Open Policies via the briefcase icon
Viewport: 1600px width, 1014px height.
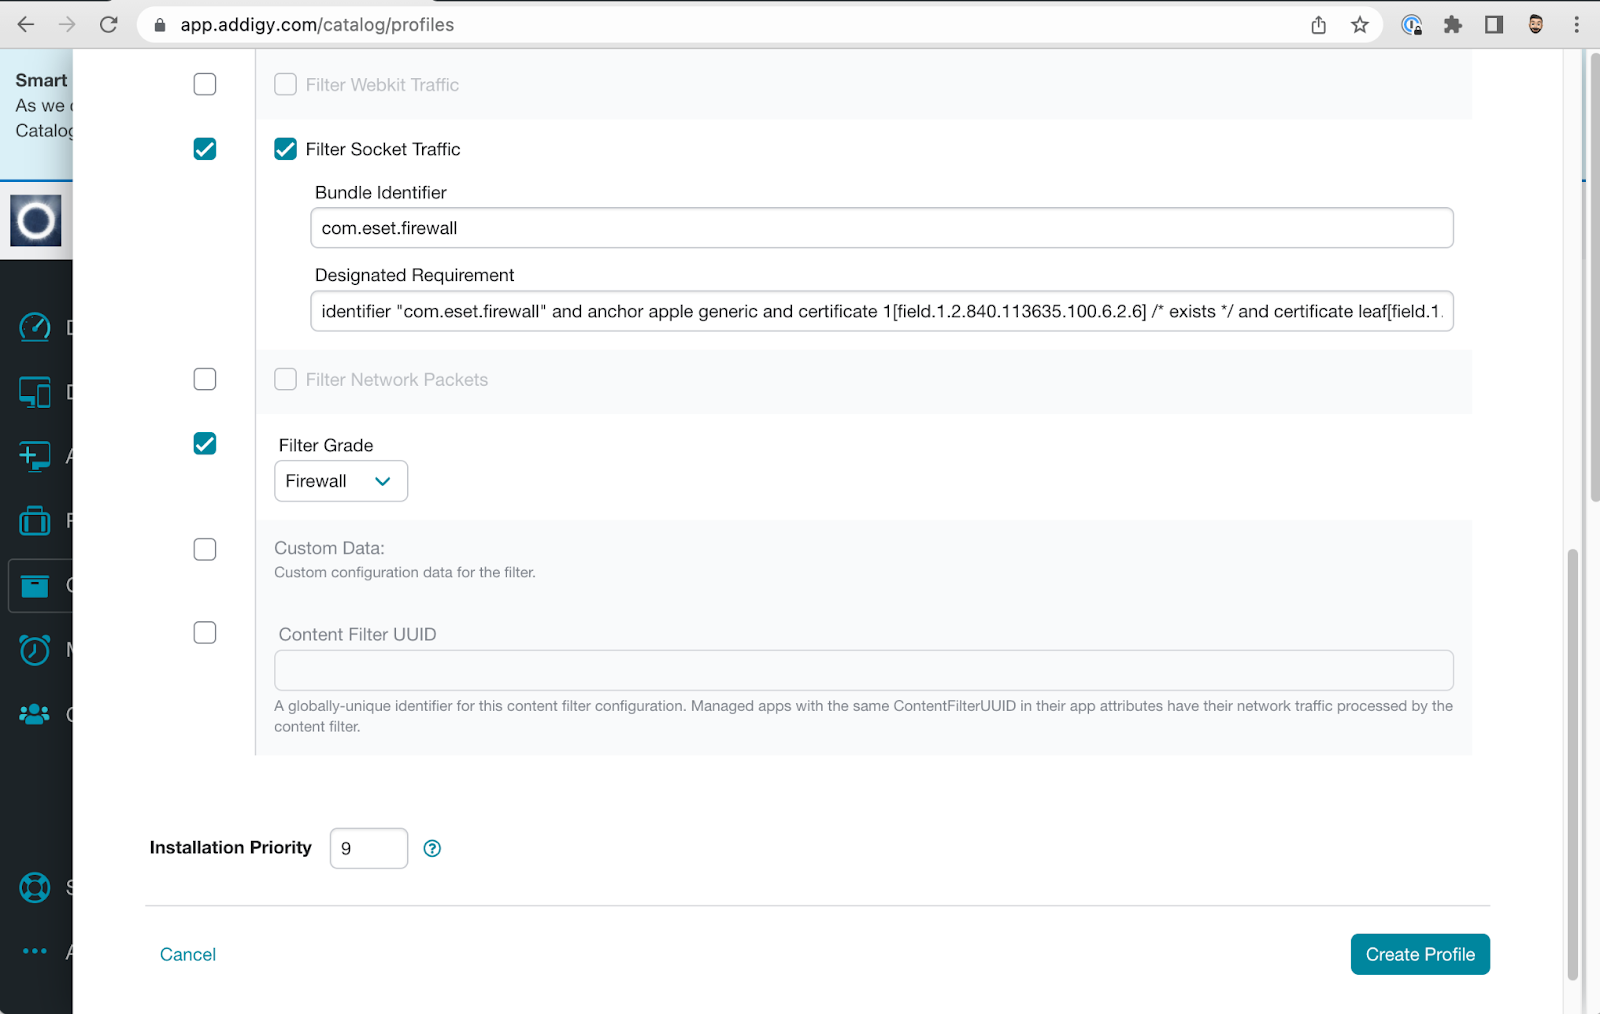(x=35, y=520)
